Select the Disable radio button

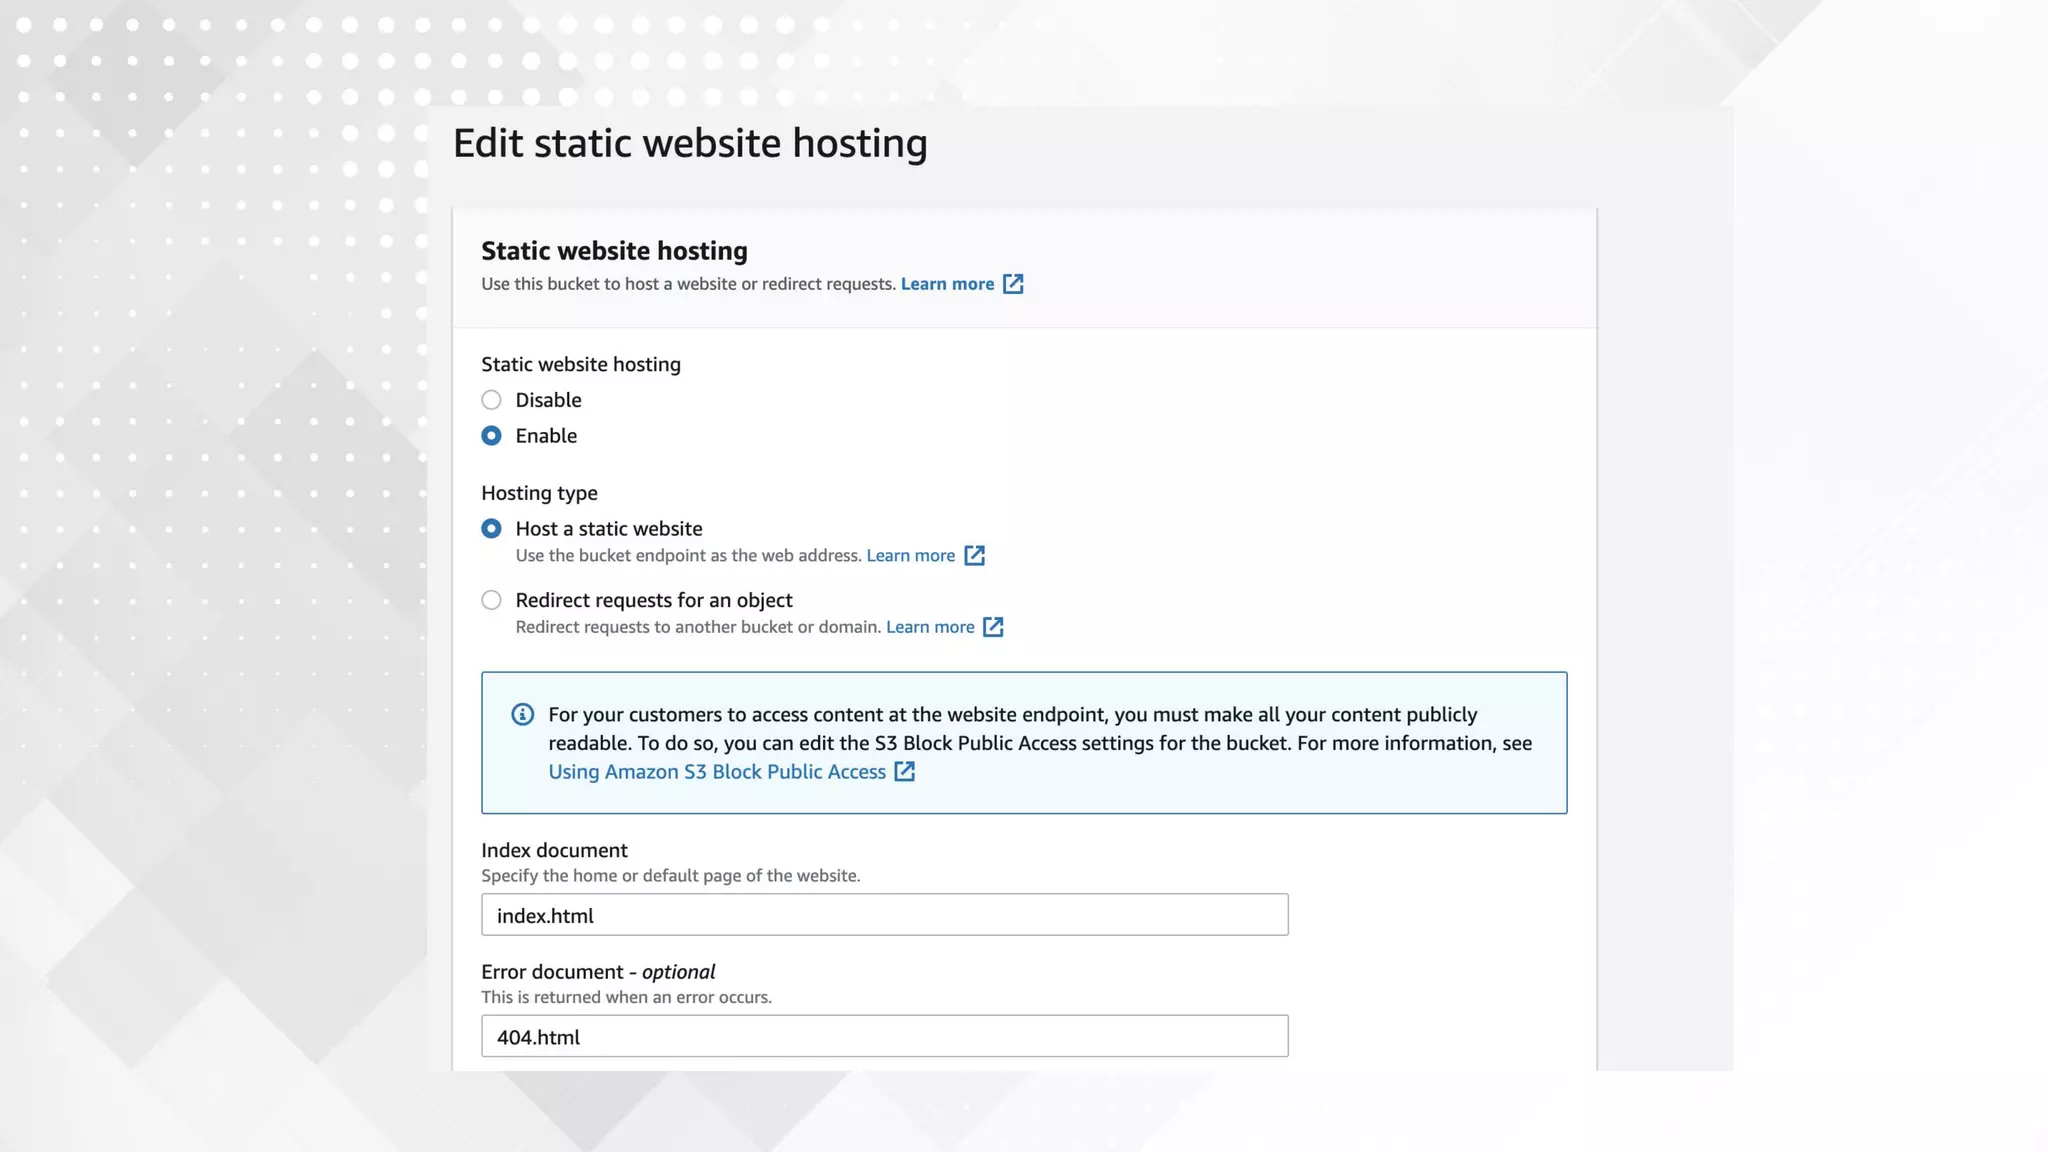491,400
